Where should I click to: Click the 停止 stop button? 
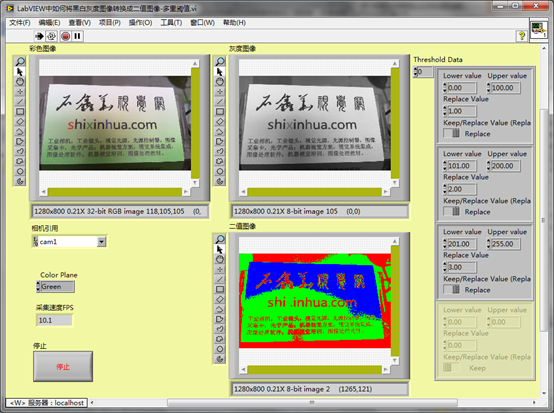click(63, 366)
